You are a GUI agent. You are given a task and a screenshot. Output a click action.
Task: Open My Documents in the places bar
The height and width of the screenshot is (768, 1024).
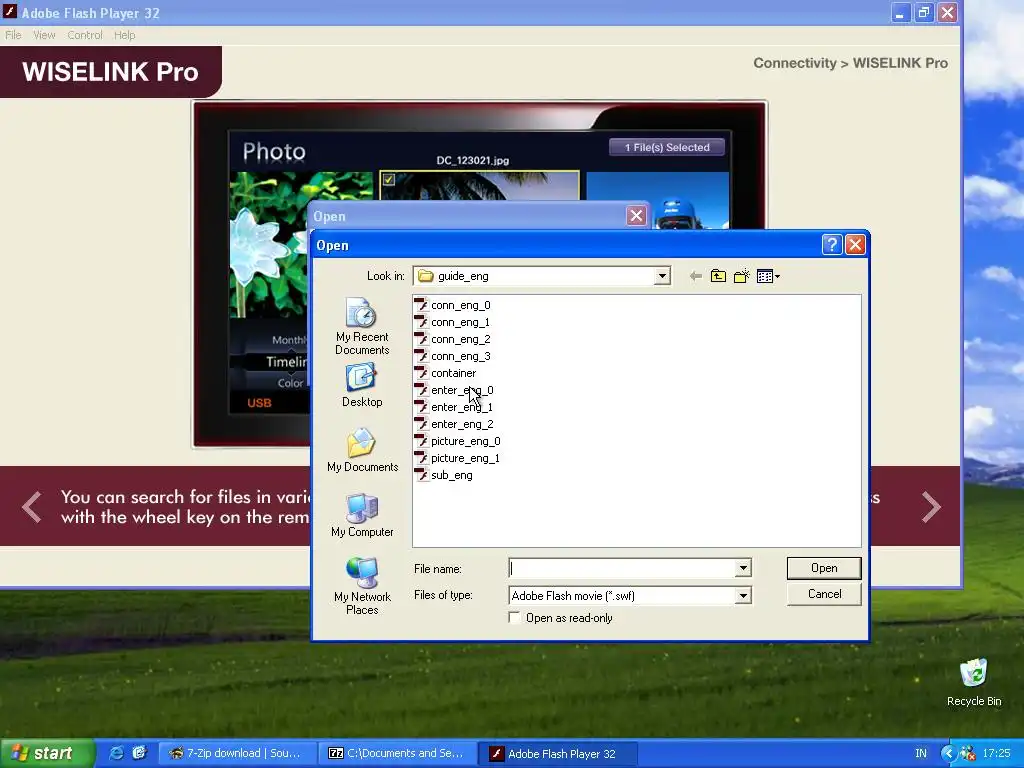click(362, 451)
